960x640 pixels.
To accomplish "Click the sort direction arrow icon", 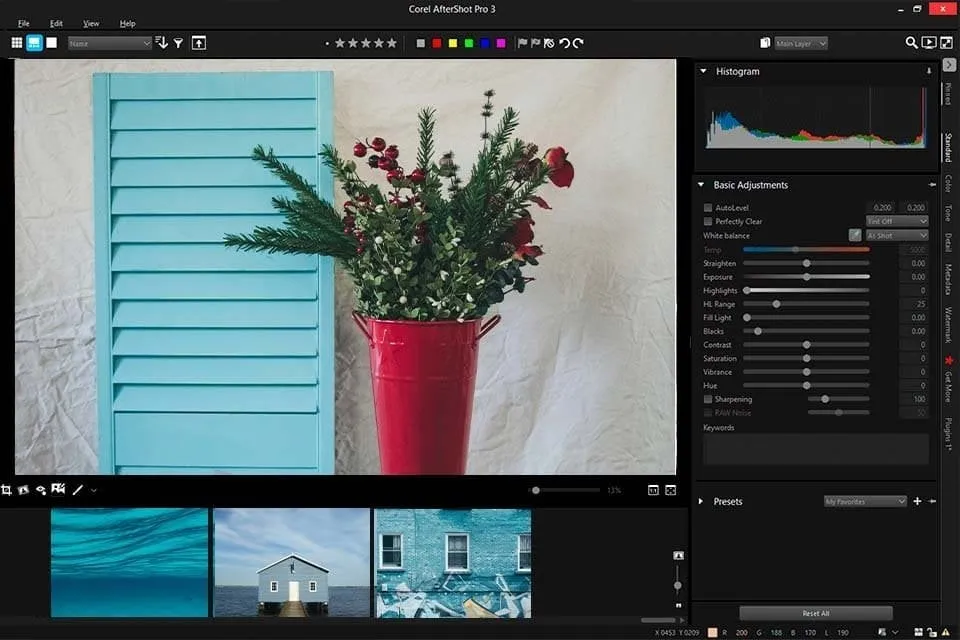I will [161, 43].
